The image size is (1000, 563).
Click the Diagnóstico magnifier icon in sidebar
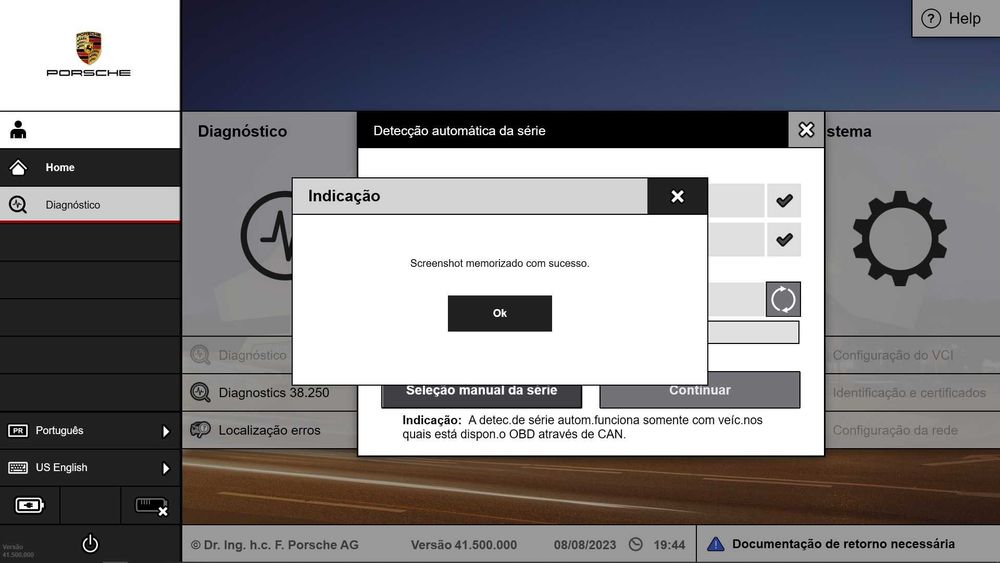pos(18,205)
